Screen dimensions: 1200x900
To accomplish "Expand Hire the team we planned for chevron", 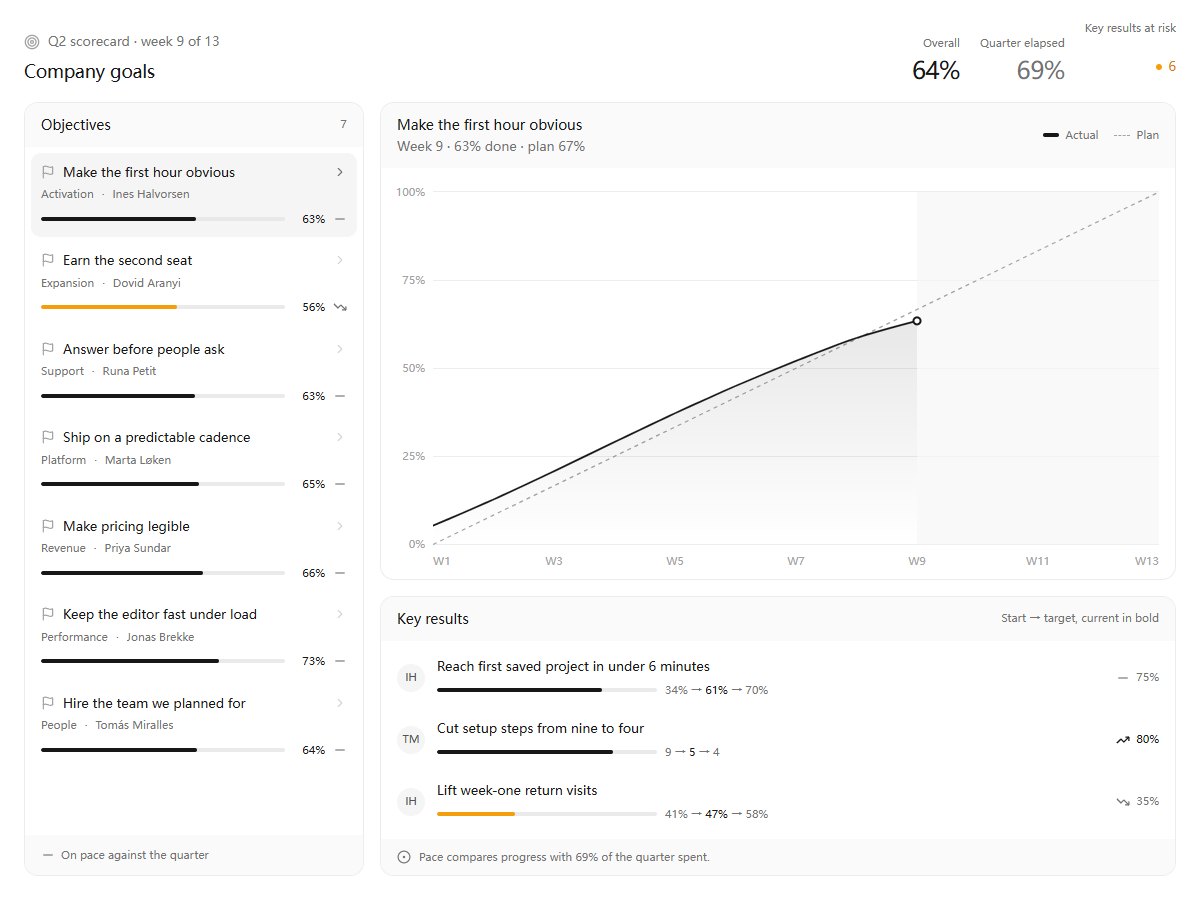I will tap(340, 703).
